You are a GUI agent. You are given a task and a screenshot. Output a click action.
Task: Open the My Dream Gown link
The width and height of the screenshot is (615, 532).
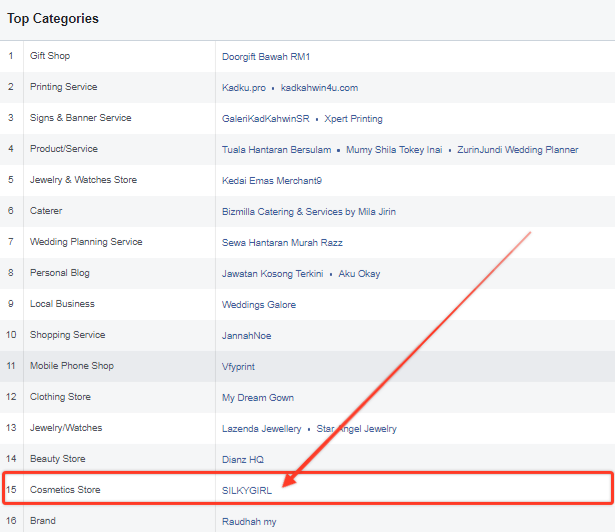click(258, 397)
